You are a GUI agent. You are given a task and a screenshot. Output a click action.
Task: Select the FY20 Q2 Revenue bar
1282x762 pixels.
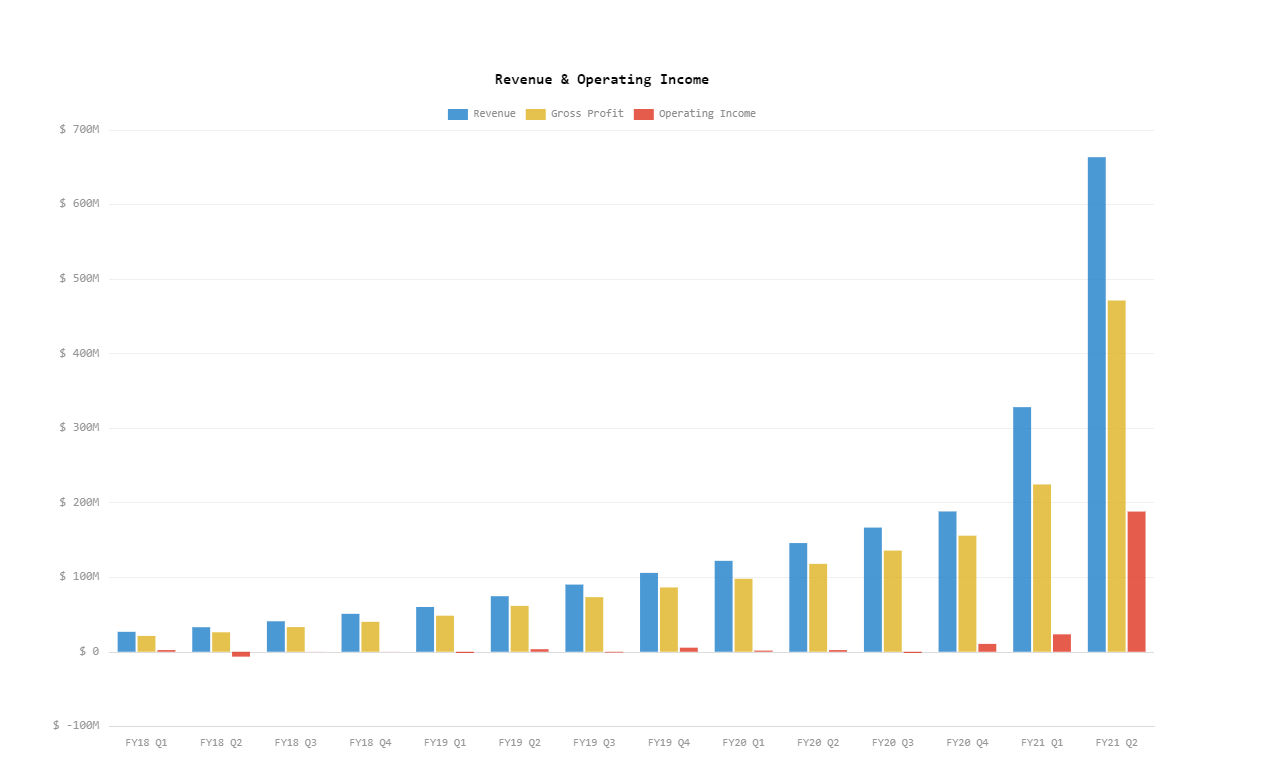point(798,597)
